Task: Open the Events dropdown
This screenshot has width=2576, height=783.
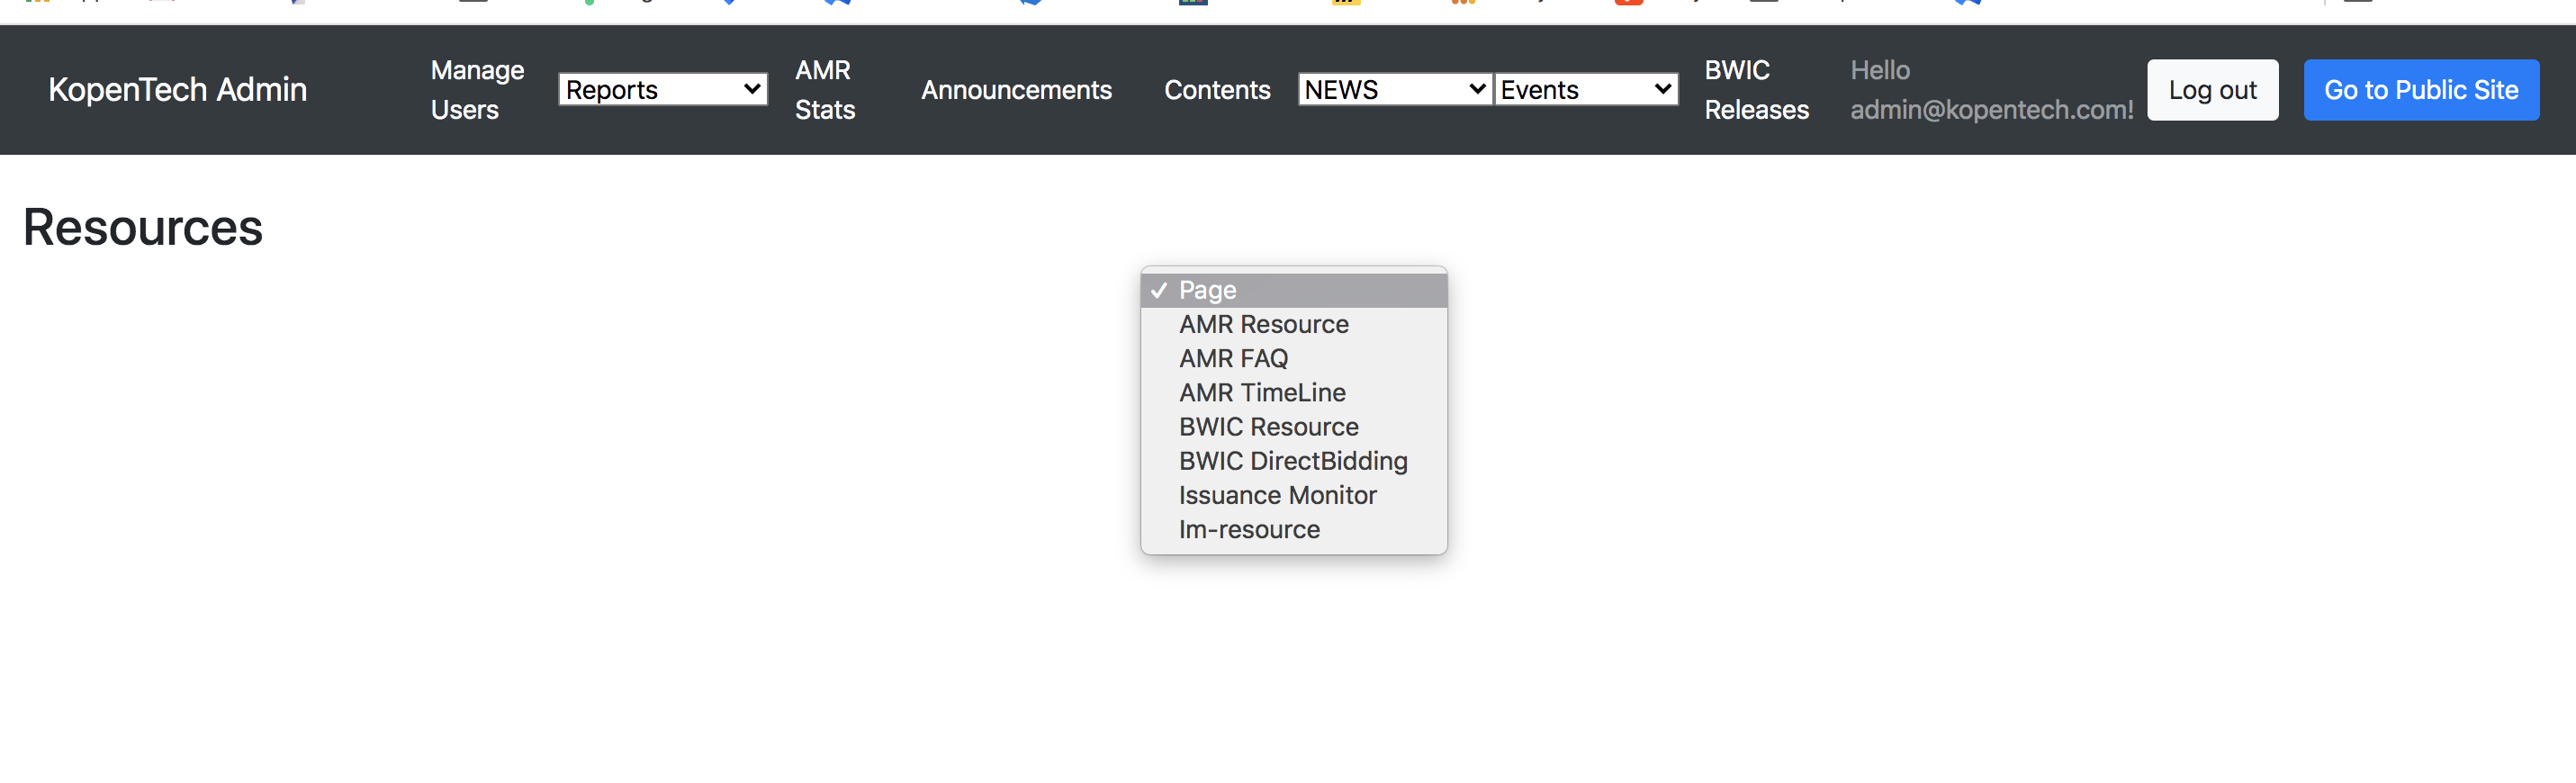Action: [1585, 90]
